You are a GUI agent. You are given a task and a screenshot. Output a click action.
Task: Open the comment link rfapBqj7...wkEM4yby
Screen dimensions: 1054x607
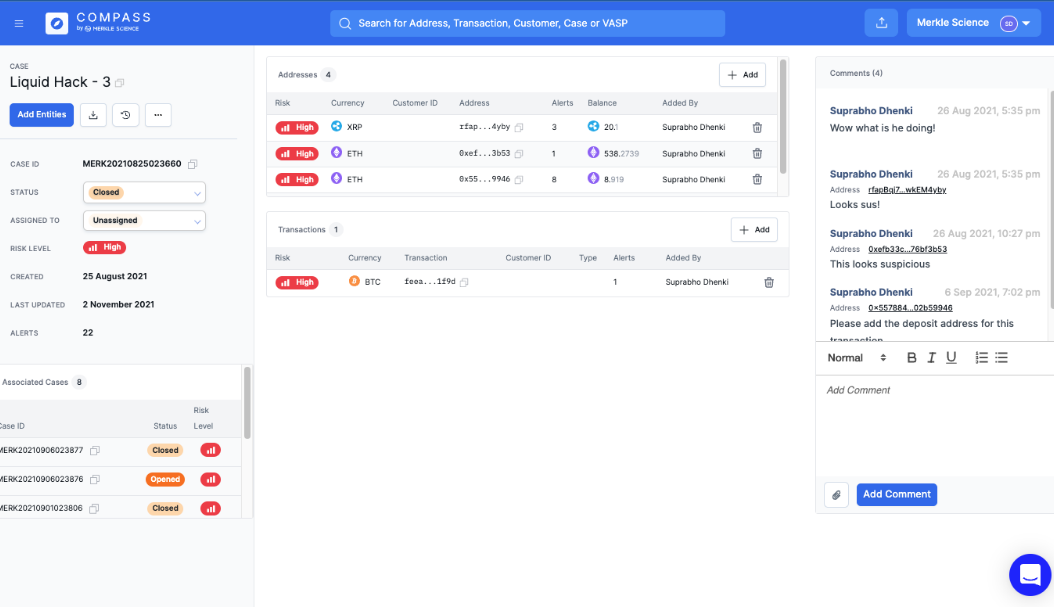pos(907,190)
